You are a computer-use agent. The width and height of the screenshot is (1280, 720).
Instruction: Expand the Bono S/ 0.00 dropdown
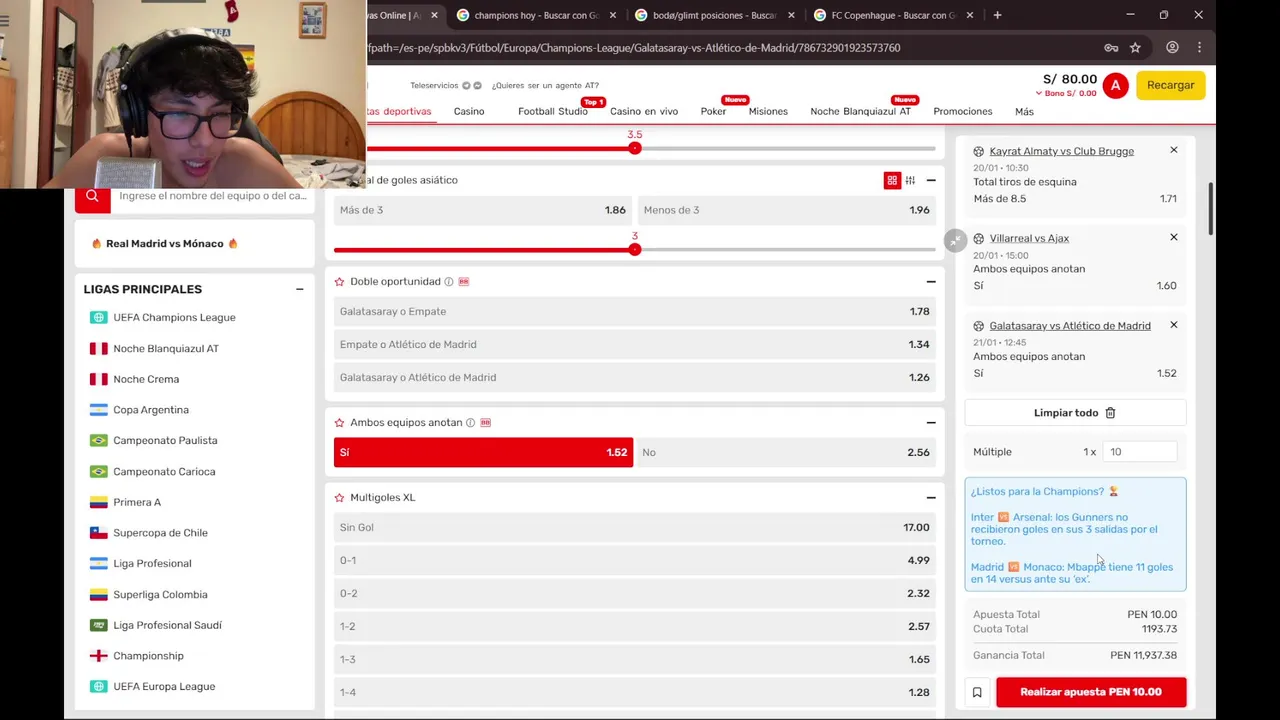(x=1066, y=93)
